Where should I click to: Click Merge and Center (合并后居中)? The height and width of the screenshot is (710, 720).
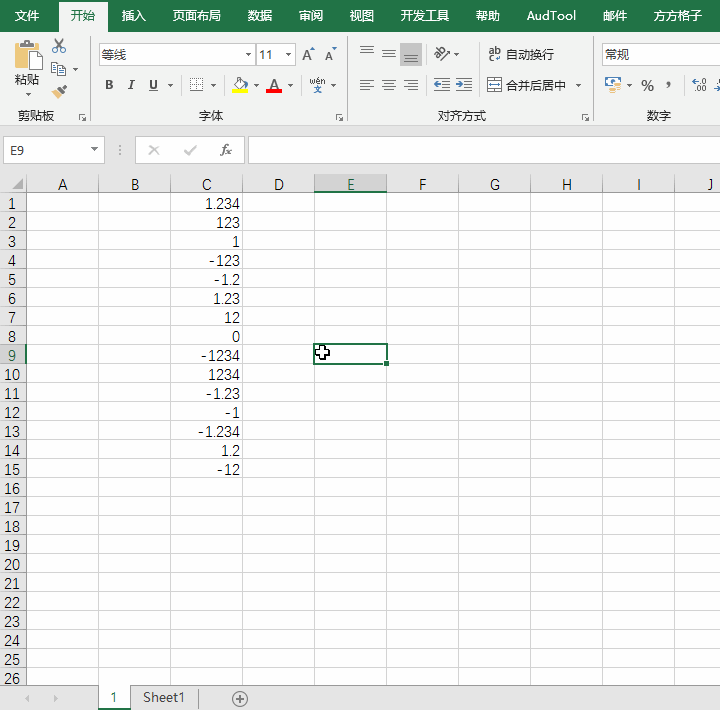click(526, 85)
